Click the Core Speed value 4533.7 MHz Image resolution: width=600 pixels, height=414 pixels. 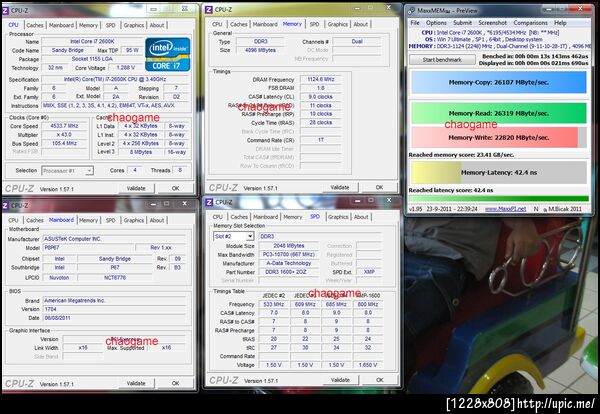pyautogui.click(x=64, y=126)
